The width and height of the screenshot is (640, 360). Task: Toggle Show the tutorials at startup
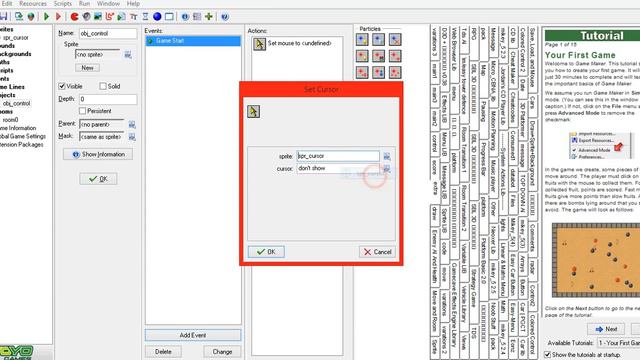(548, 354)
